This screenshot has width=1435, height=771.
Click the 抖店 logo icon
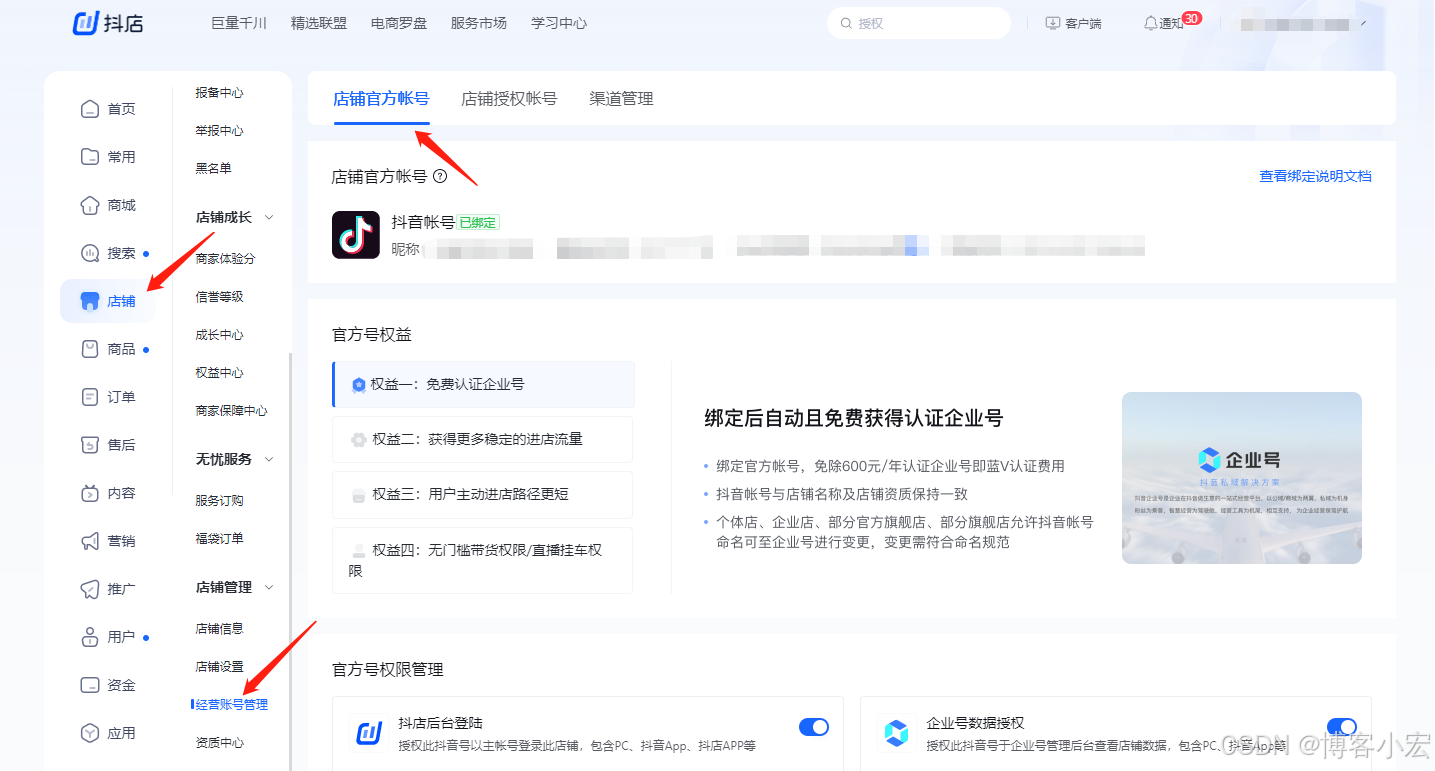(86, 22)
